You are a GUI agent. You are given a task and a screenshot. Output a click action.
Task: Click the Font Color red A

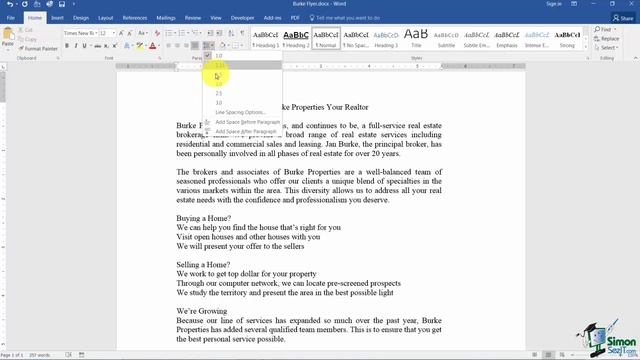(x=153, y=46)
